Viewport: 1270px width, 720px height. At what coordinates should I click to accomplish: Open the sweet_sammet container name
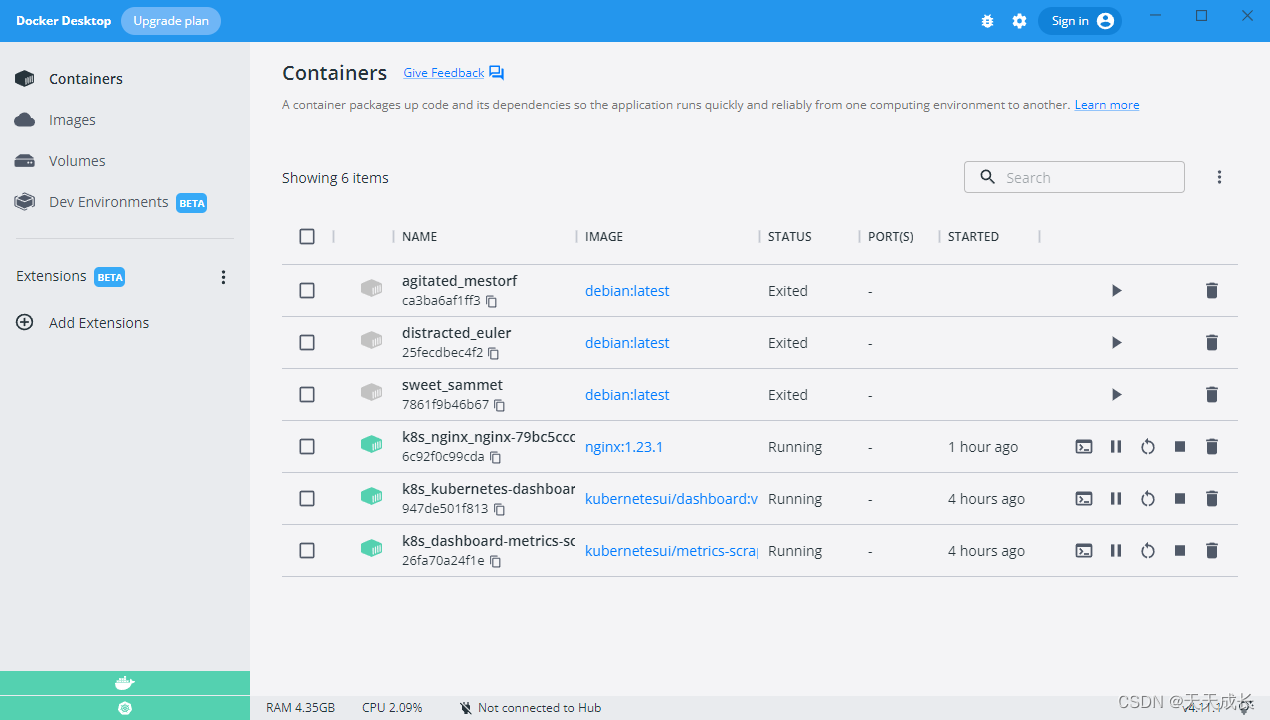(452, 385)
